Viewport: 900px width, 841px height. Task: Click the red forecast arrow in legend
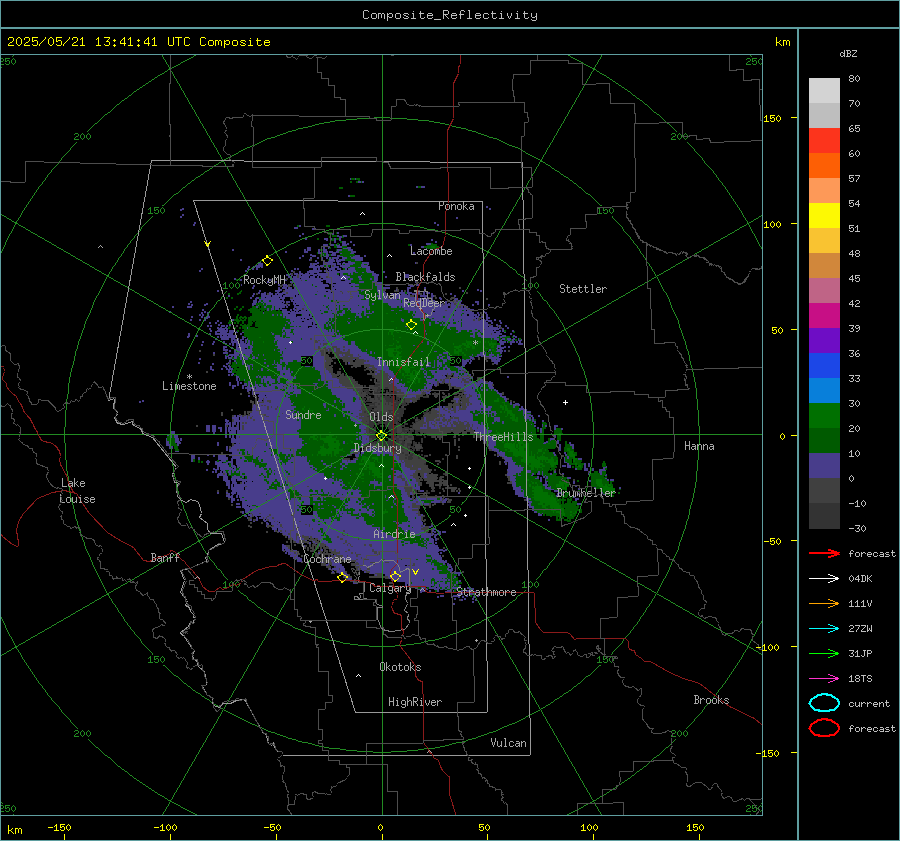[x=824, y=553]
